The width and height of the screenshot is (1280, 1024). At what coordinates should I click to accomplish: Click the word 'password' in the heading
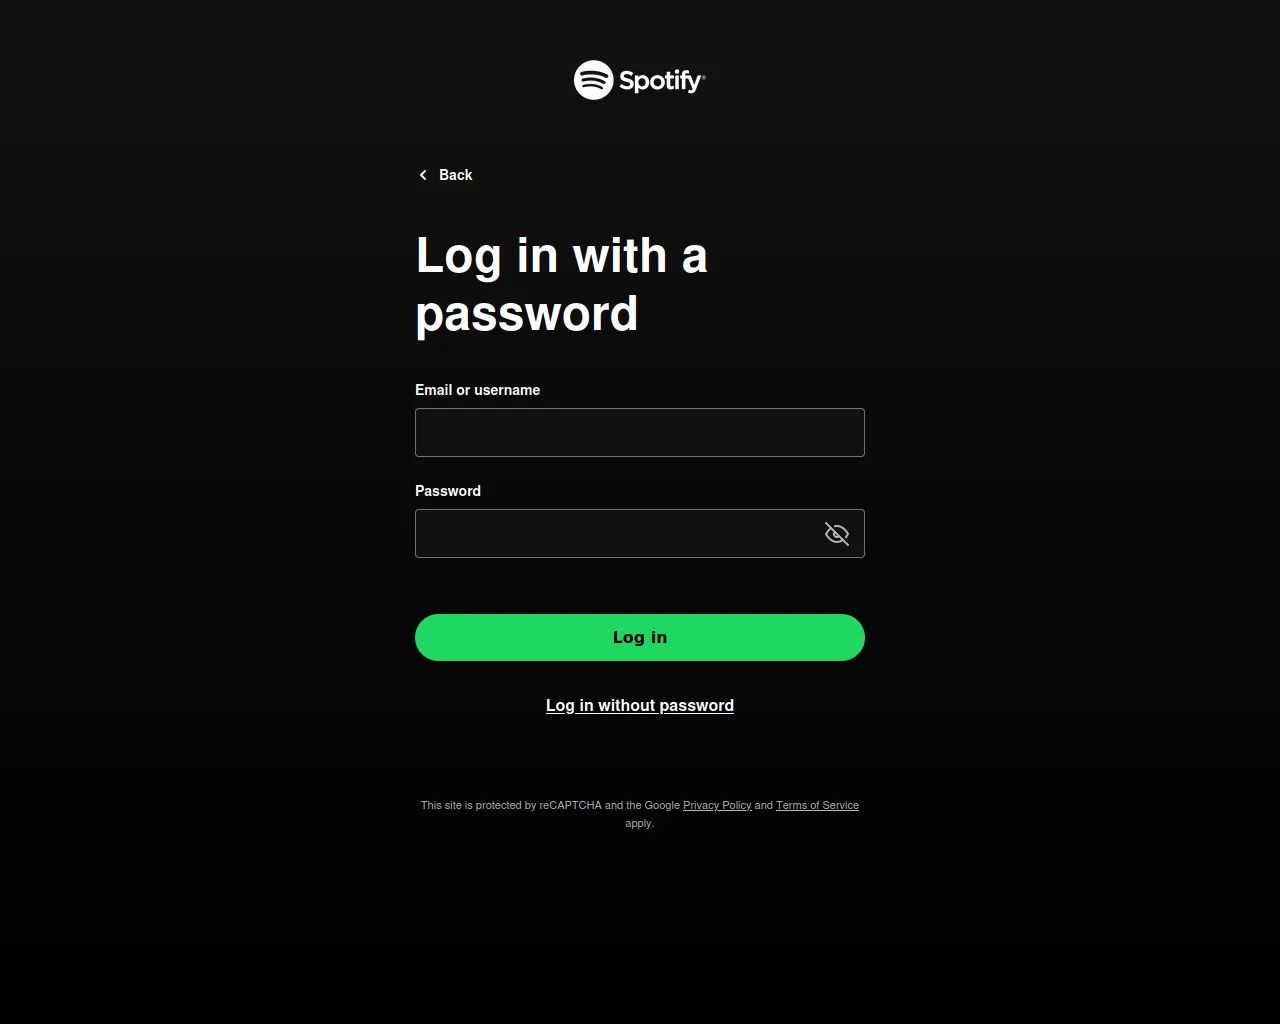(x=526, y=314)
